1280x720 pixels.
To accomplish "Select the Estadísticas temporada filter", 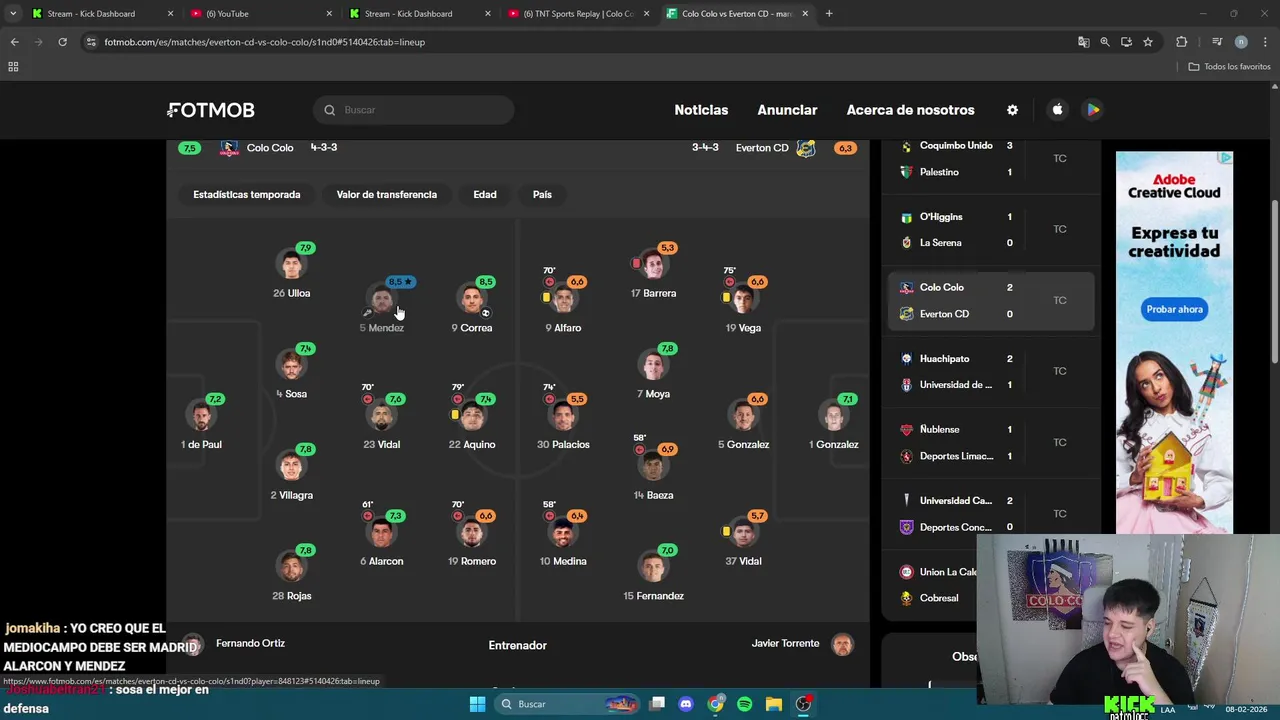I will point(247,195).
